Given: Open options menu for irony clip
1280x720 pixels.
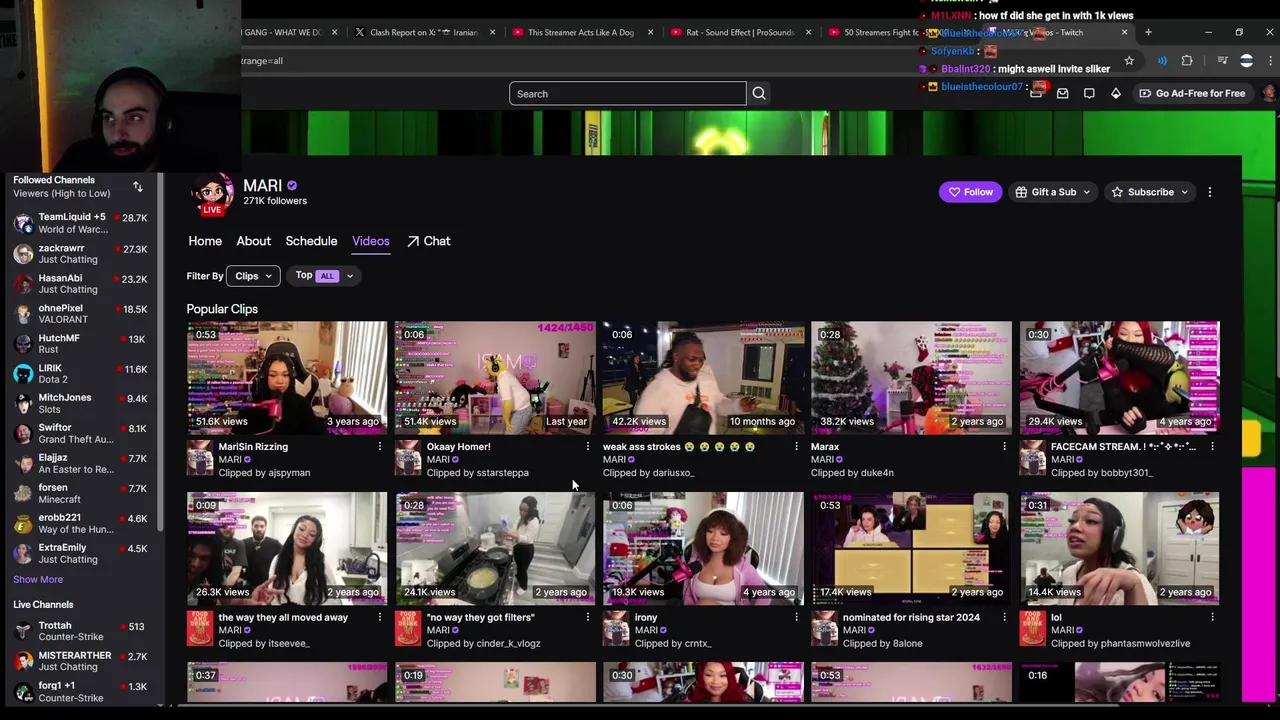Looking at the screenshot, I should [796, 618].
